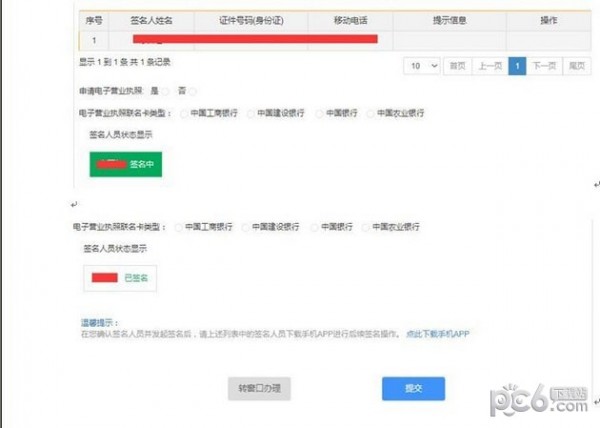Click the 提示信息 column header
This screenshot has height=428, width=600.
[450, 21]
